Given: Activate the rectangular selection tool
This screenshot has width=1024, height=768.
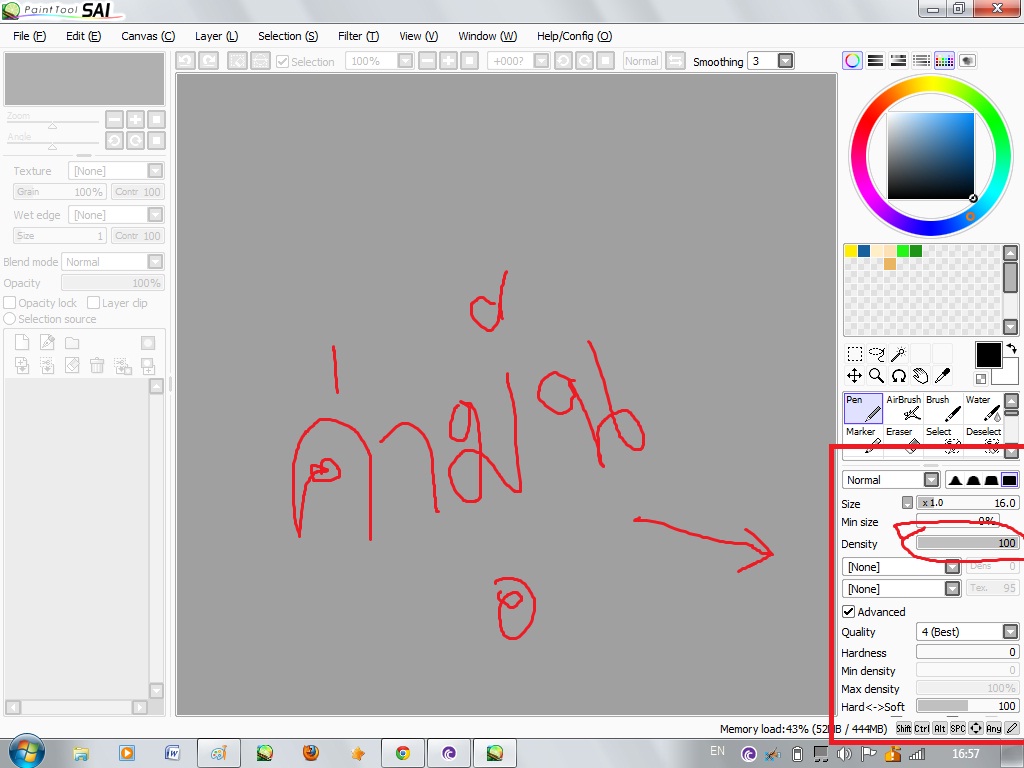Looking at the screenshot, I should pyautogui.click(x=854, y=354).
